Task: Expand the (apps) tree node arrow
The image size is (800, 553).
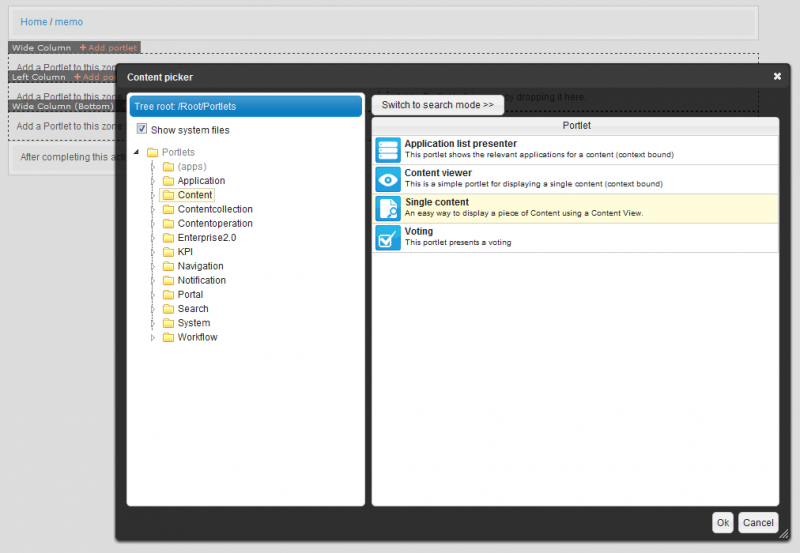Action: pos(153,166)
